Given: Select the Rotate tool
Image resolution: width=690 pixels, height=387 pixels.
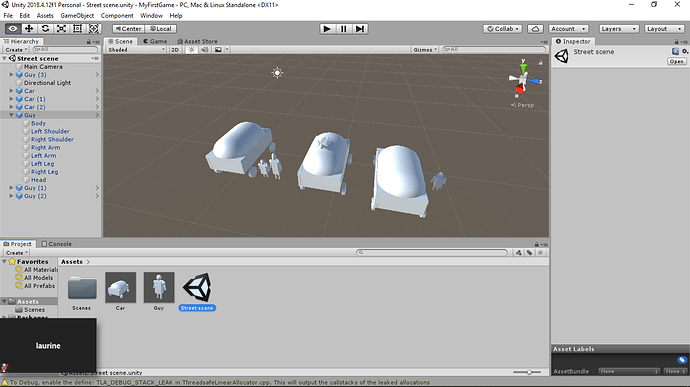Looking at the screenshot, I should [45, 29].
